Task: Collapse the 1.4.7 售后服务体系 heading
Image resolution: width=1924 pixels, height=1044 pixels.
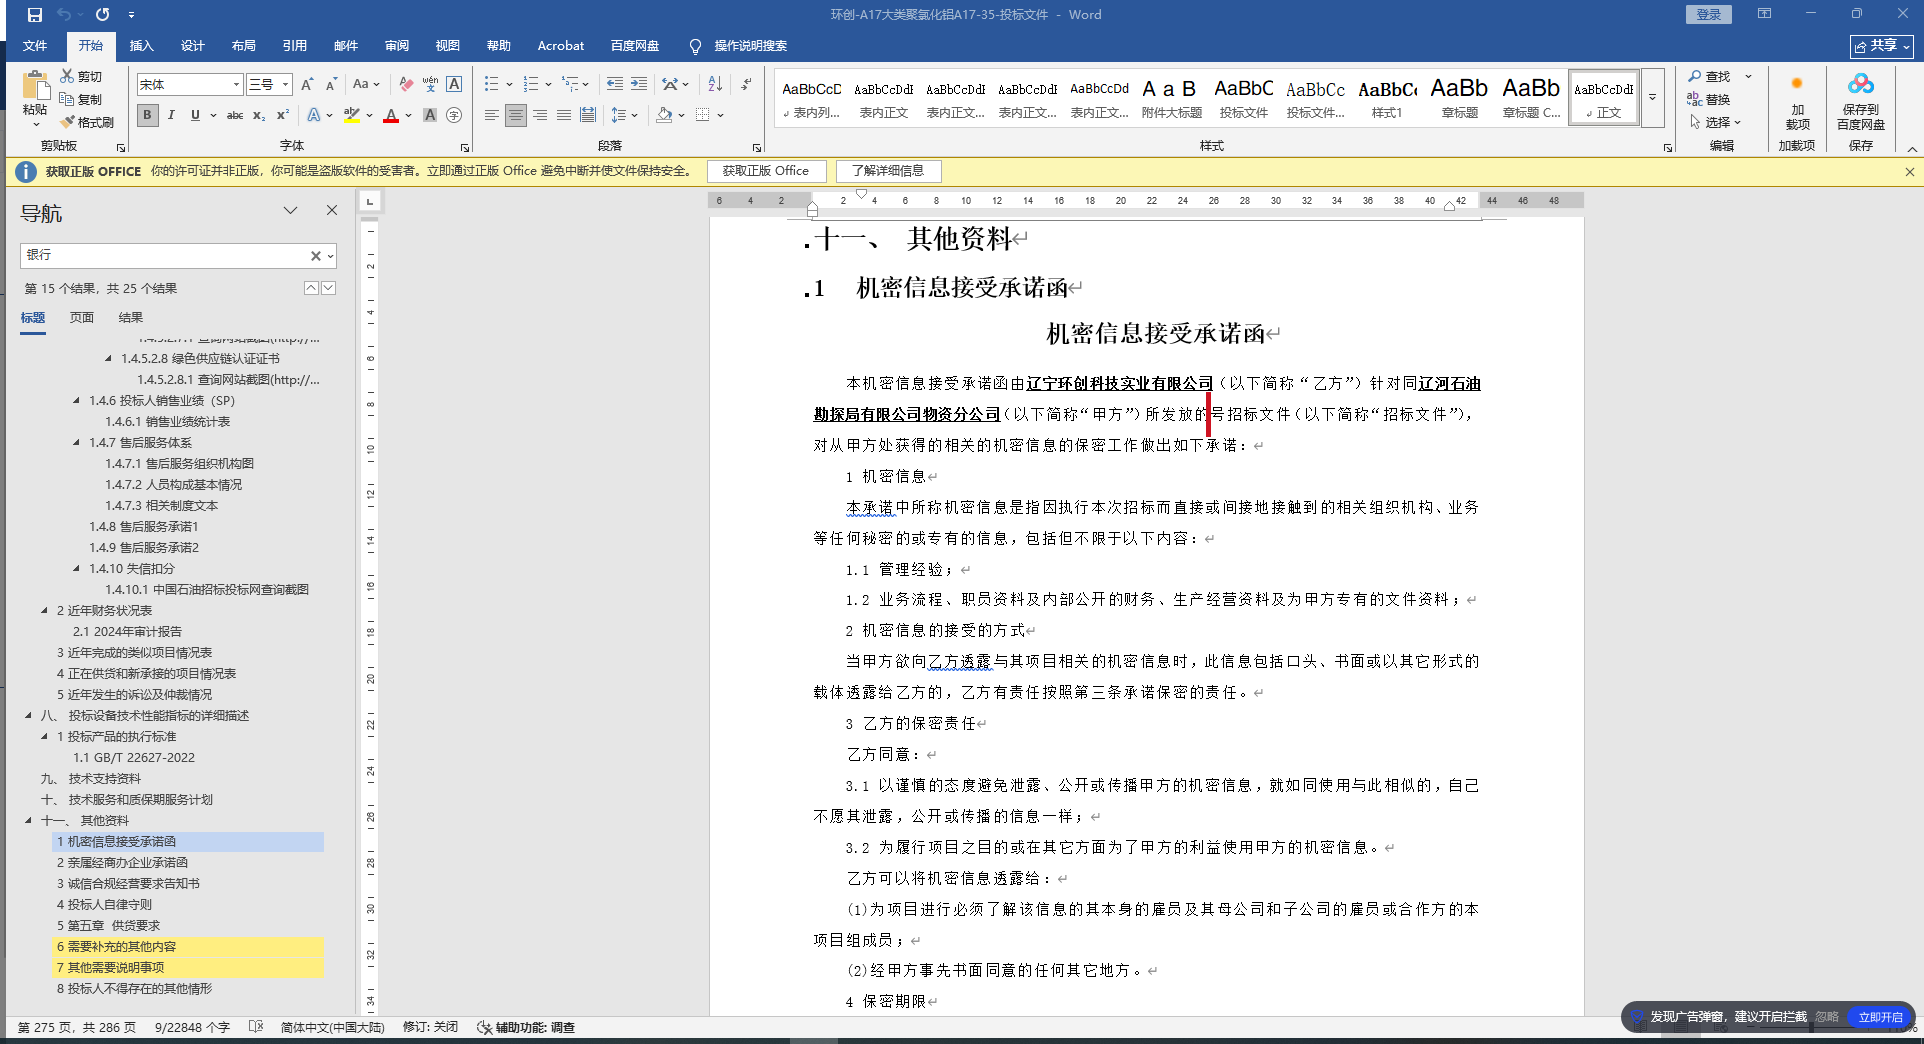Action: coord(77,442)
